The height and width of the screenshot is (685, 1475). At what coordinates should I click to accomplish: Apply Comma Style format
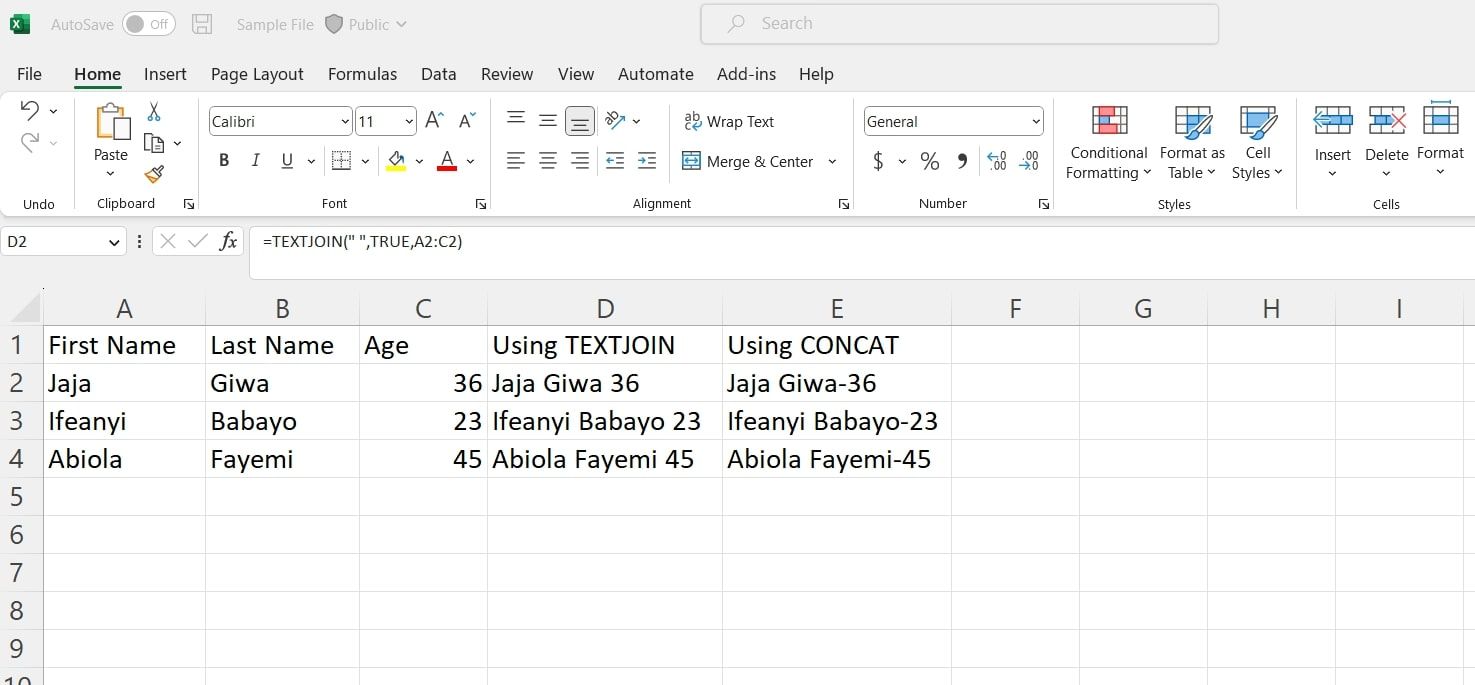pos(962,160)
